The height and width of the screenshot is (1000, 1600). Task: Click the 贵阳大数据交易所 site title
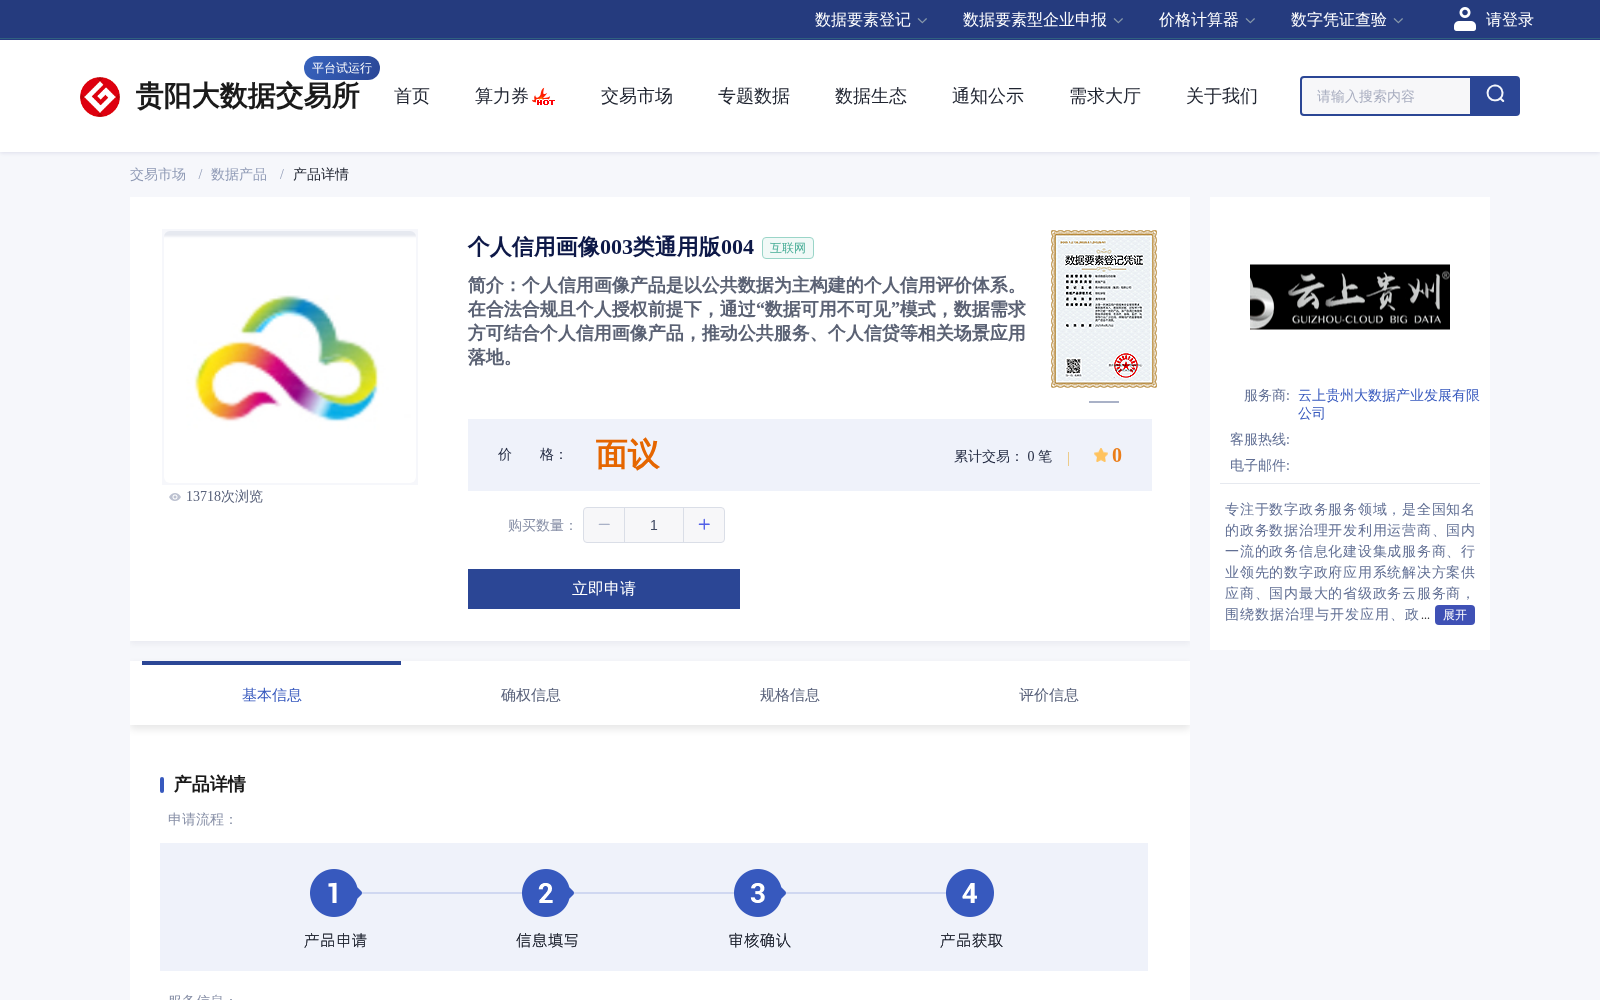tap(247, 97)
